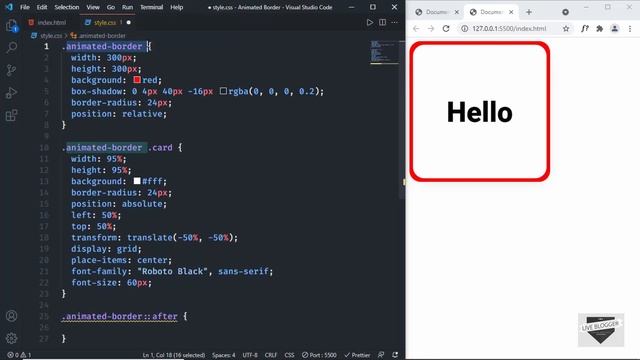Open Source Control view
Viewport: 640px width, 360px height.
click(12, 70)
